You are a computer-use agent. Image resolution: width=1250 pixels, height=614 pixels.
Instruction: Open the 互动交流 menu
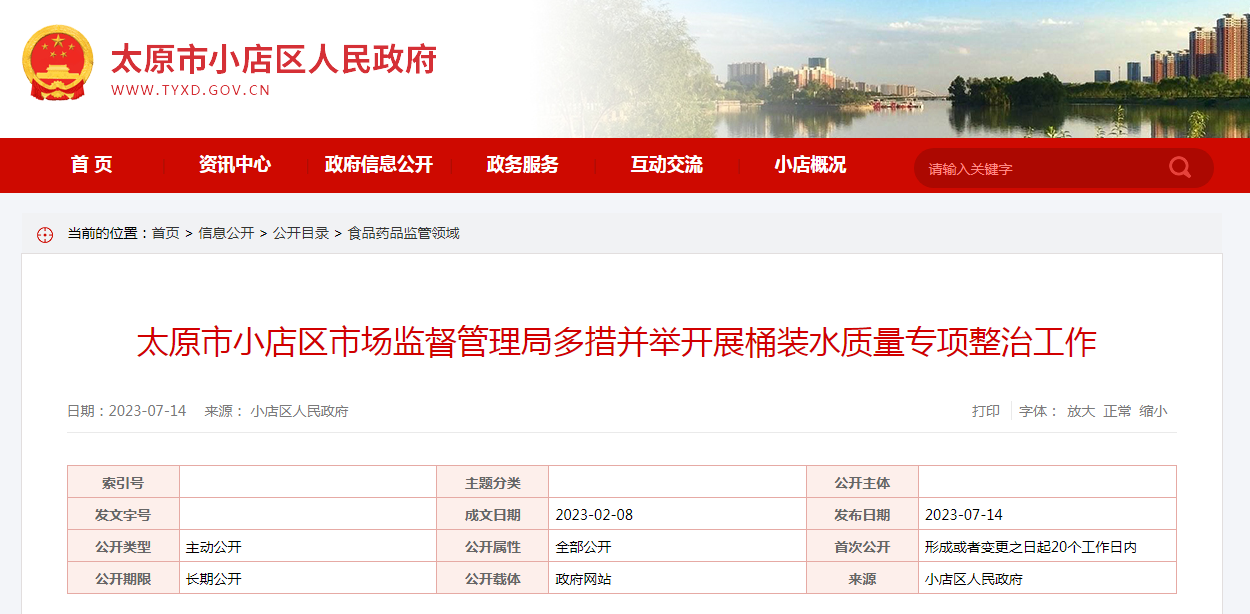pyautogui.click(x=667, y=165)
